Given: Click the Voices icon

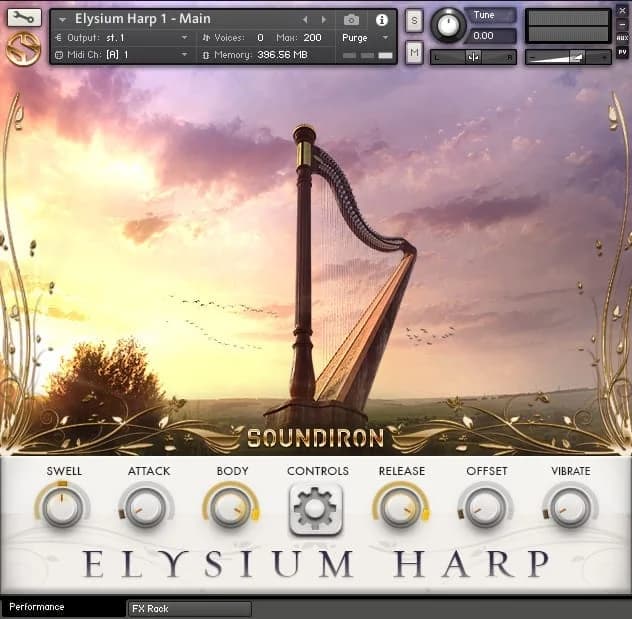Looking at the screenshot, I should pyautogui.click(x=206, y=38).
